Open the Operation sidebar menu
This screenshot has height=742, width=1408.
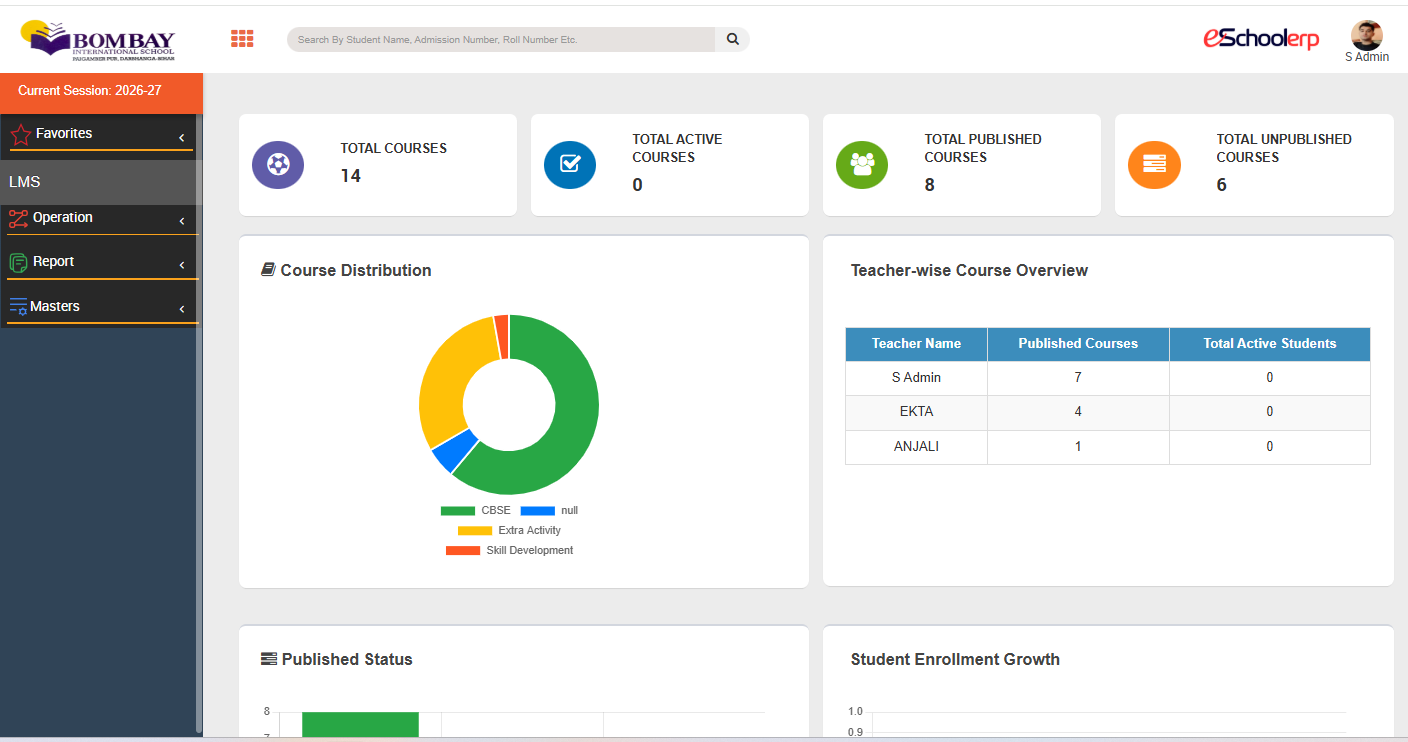click(100, 219)
